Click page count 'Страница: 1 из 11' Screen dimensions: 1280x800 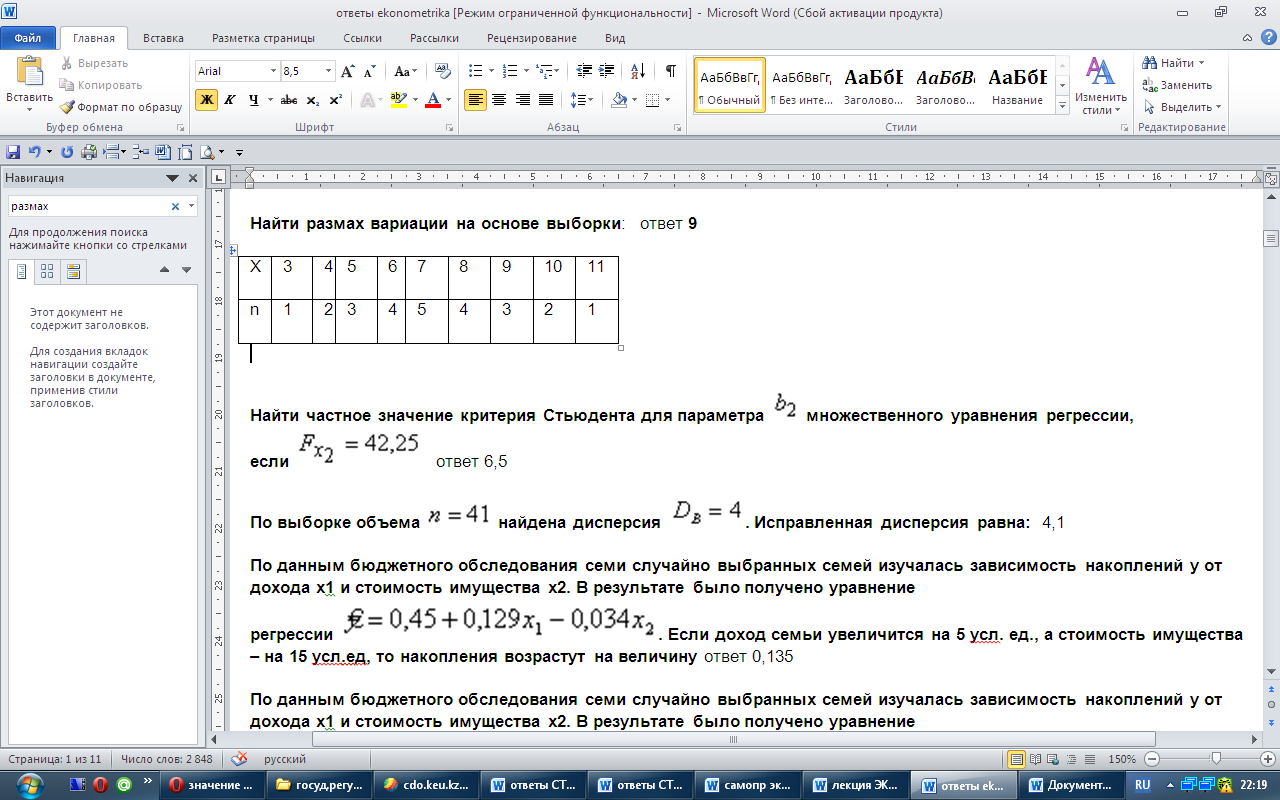click(x=54, y=759)
